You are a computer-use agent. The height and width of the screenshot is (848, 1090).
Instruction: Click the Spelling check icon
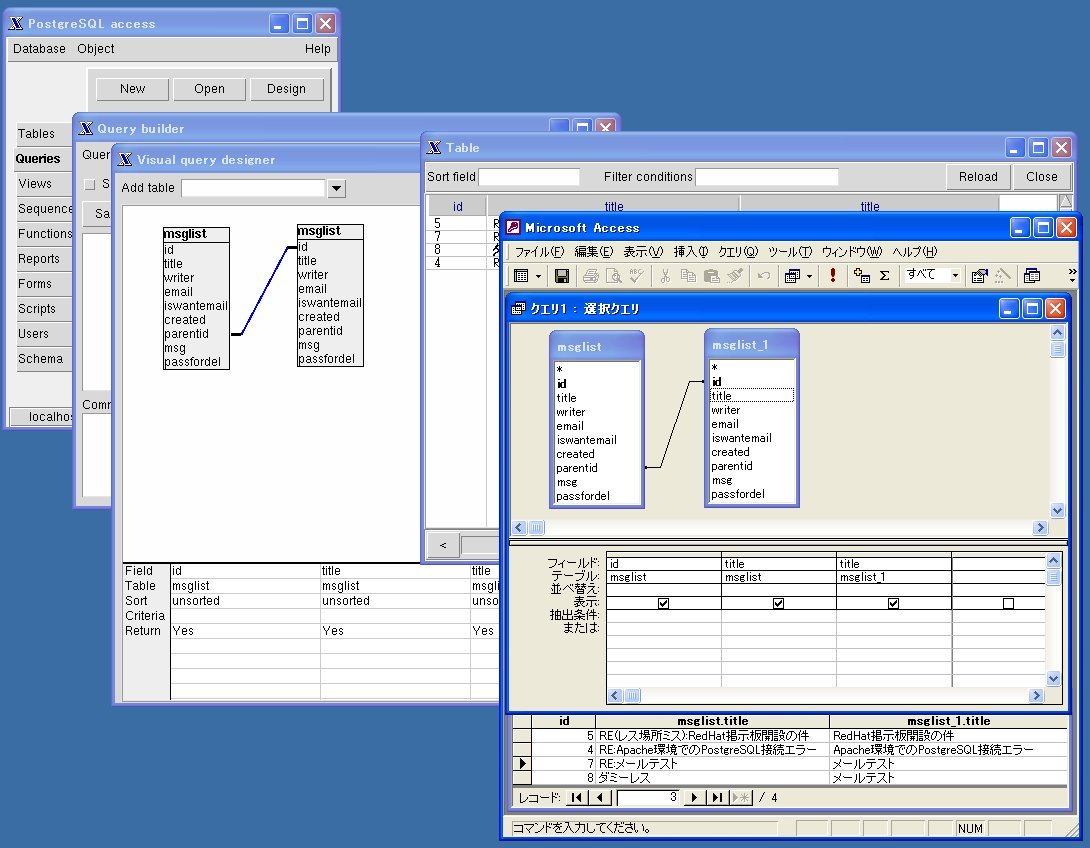tap(637, 276)
